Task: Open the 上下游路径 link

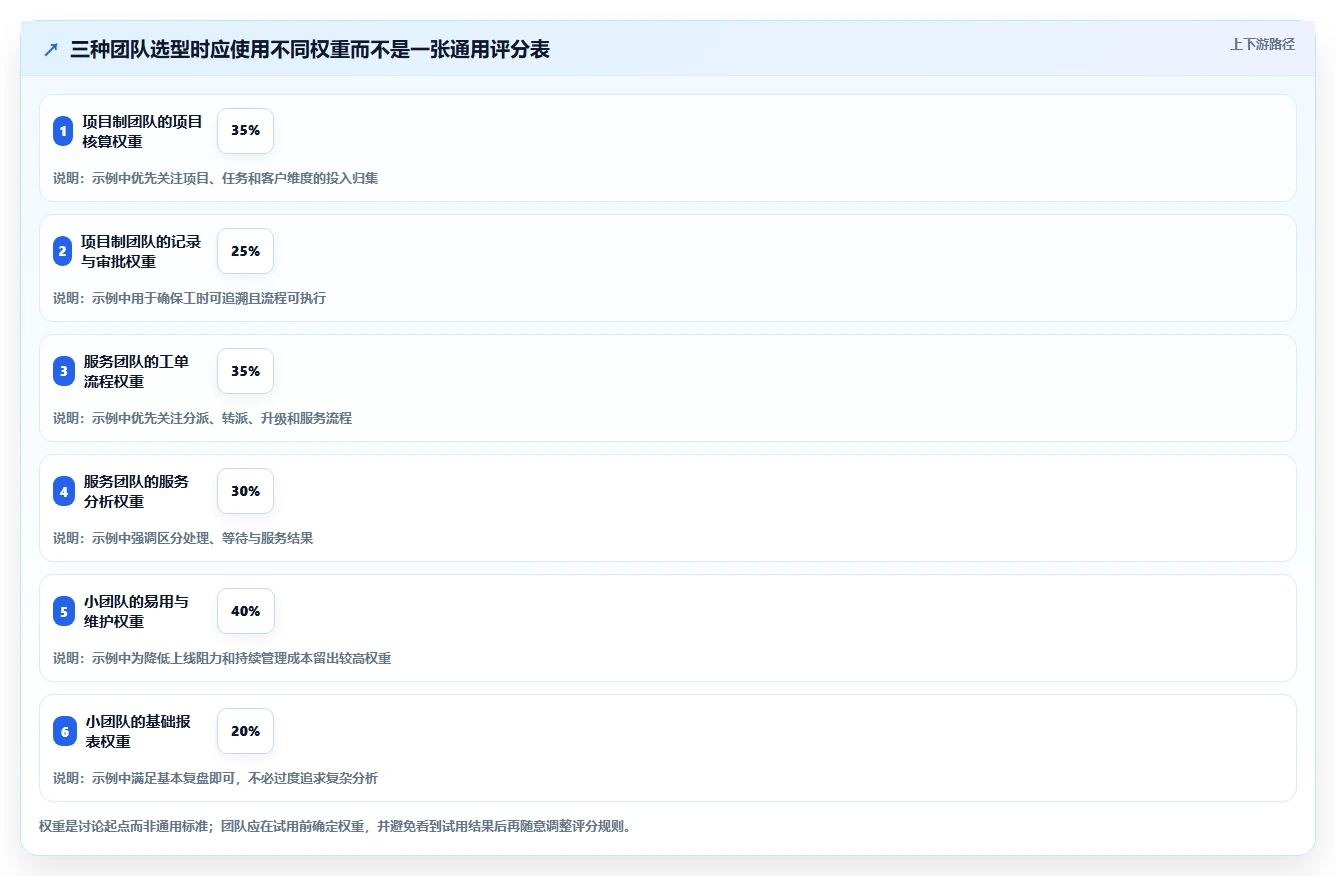Action: (x=1262, y=44)
